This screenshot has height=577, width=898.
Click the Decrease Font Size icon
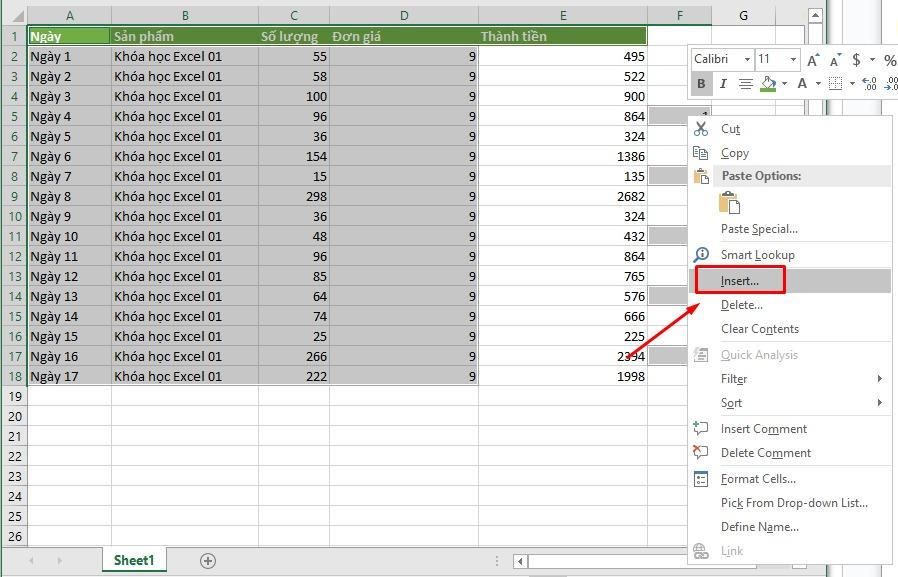tap(837, 59)
